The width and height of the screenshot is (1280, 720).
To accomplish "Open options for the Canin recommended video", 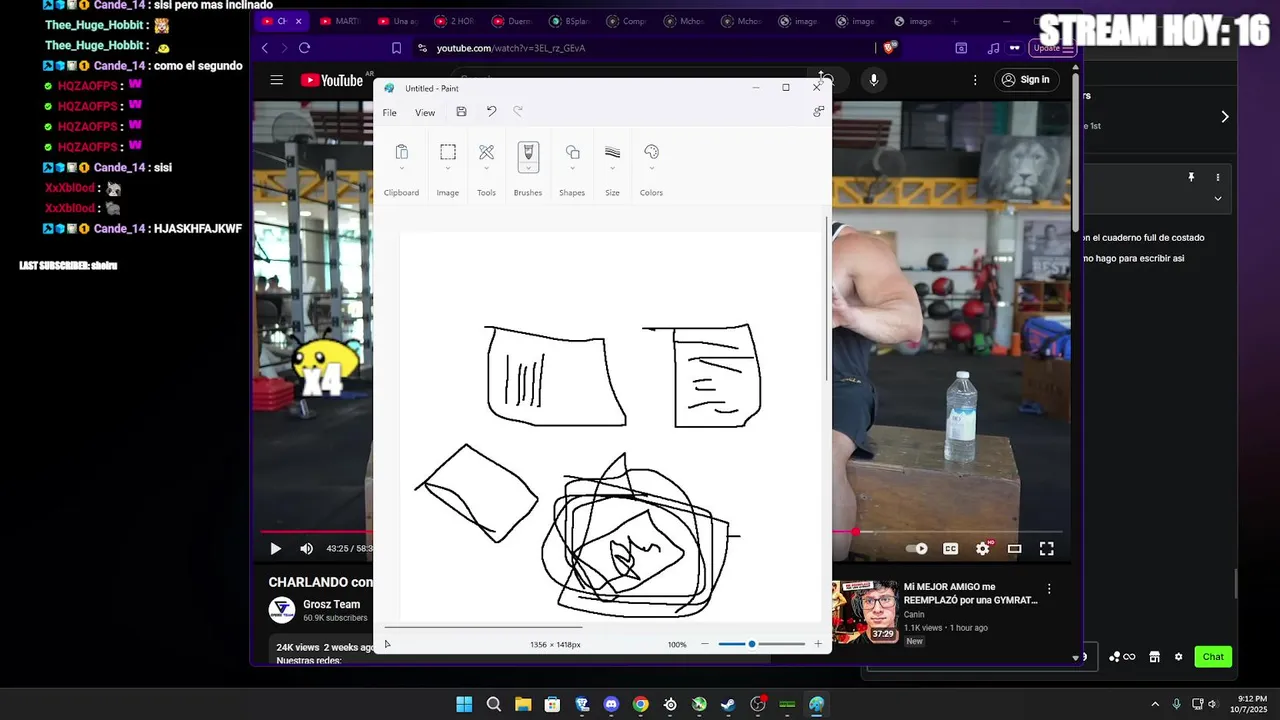I will click(x=1049, y=589).
